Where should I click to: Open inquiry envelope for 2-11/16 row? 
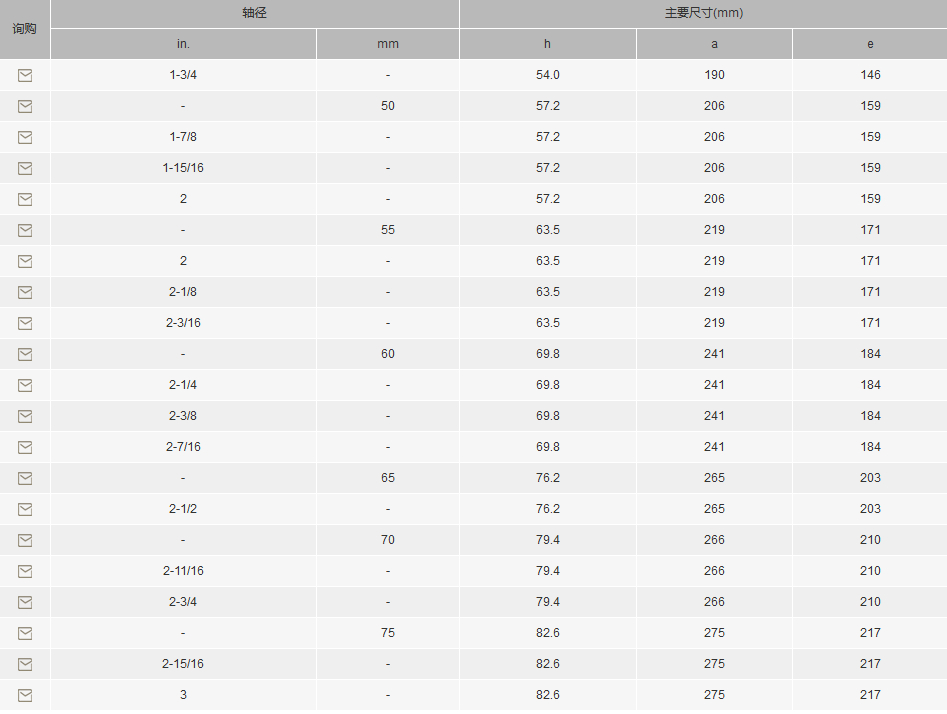click(25, 571)
